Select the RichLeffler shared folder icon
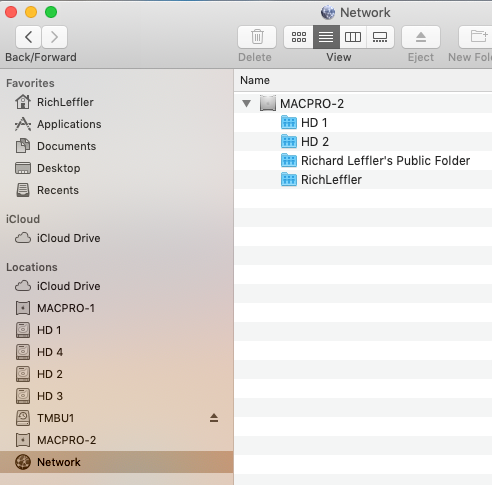The image size is (492, 485). click(x=289, y=179)
